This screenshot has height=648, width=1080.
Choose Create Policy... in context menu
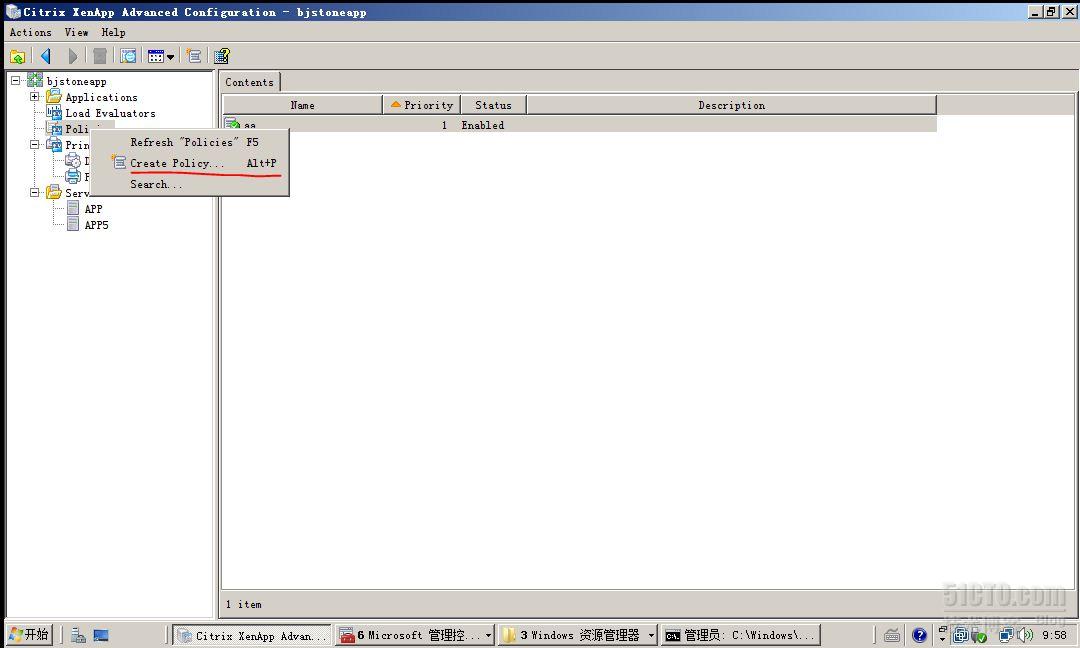(190, 163)
